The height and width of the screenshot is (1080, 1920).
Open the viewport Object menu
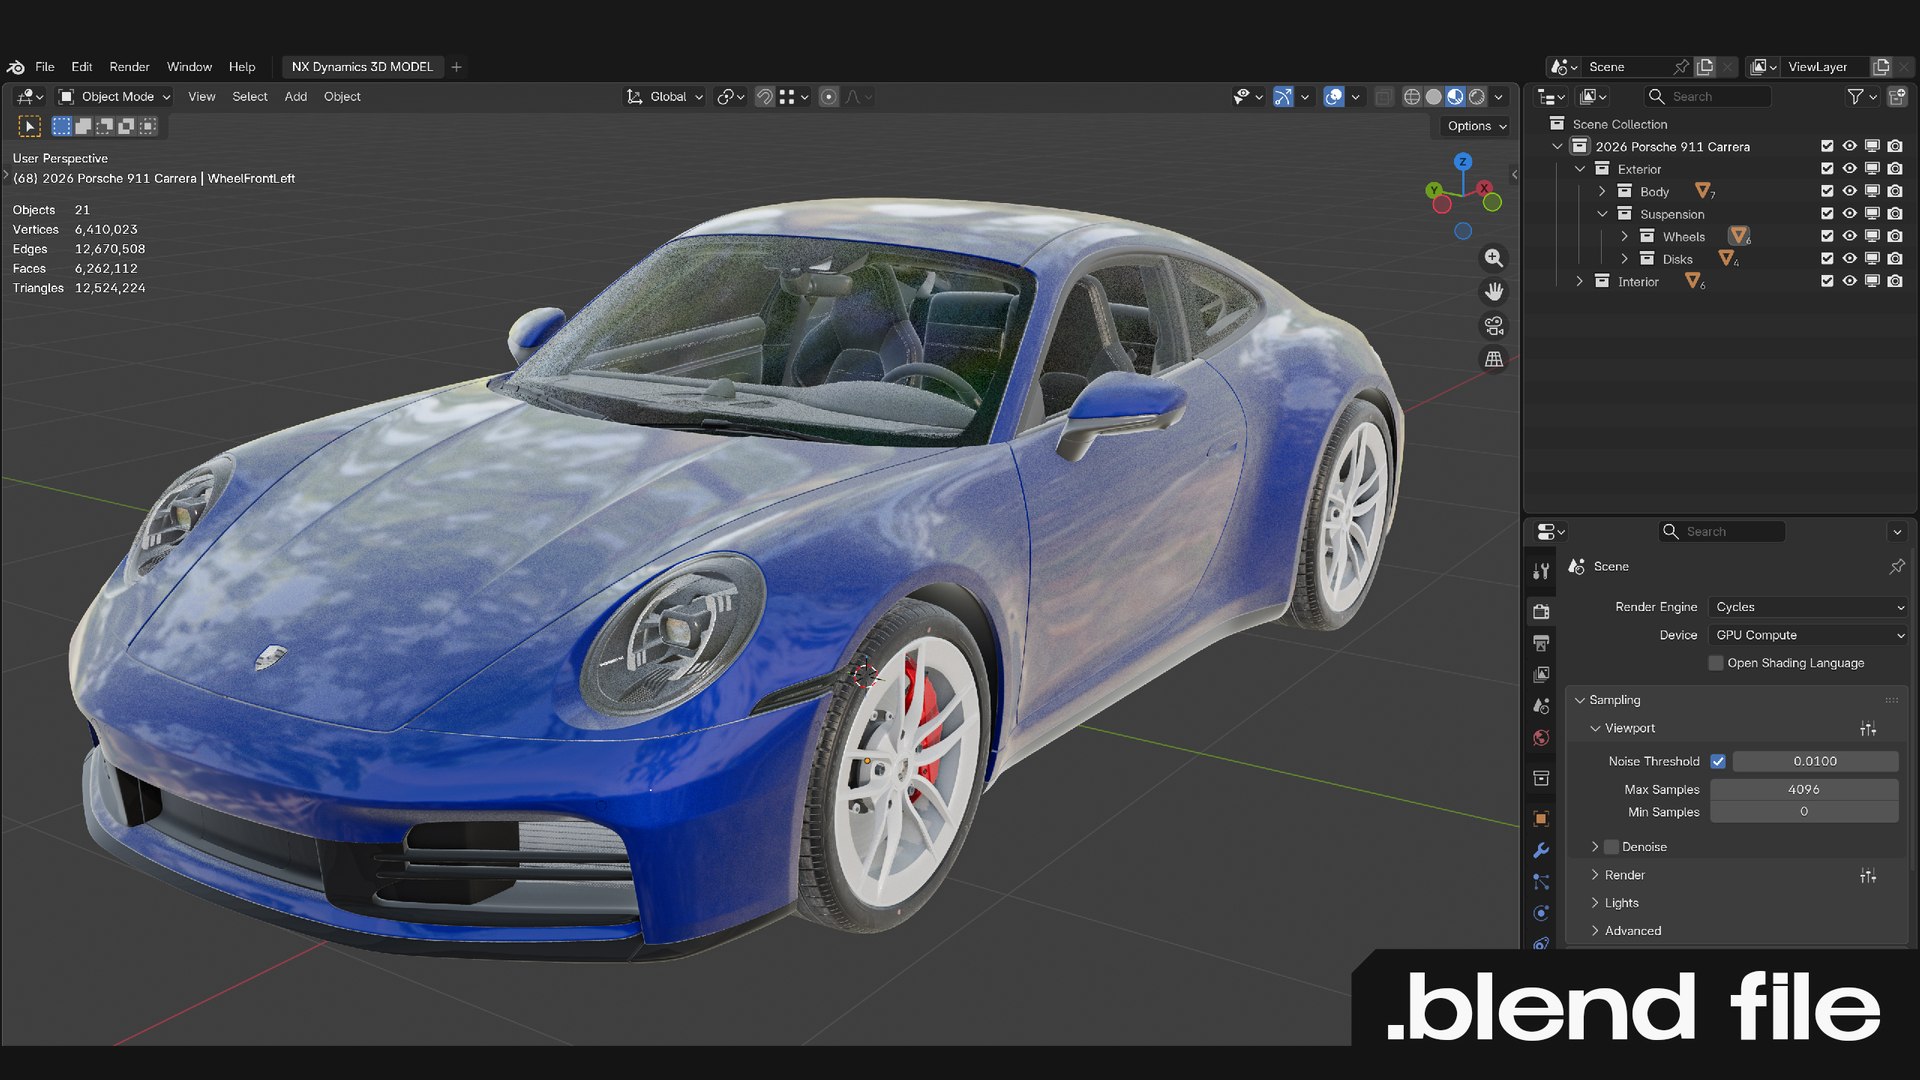(342, 97)
